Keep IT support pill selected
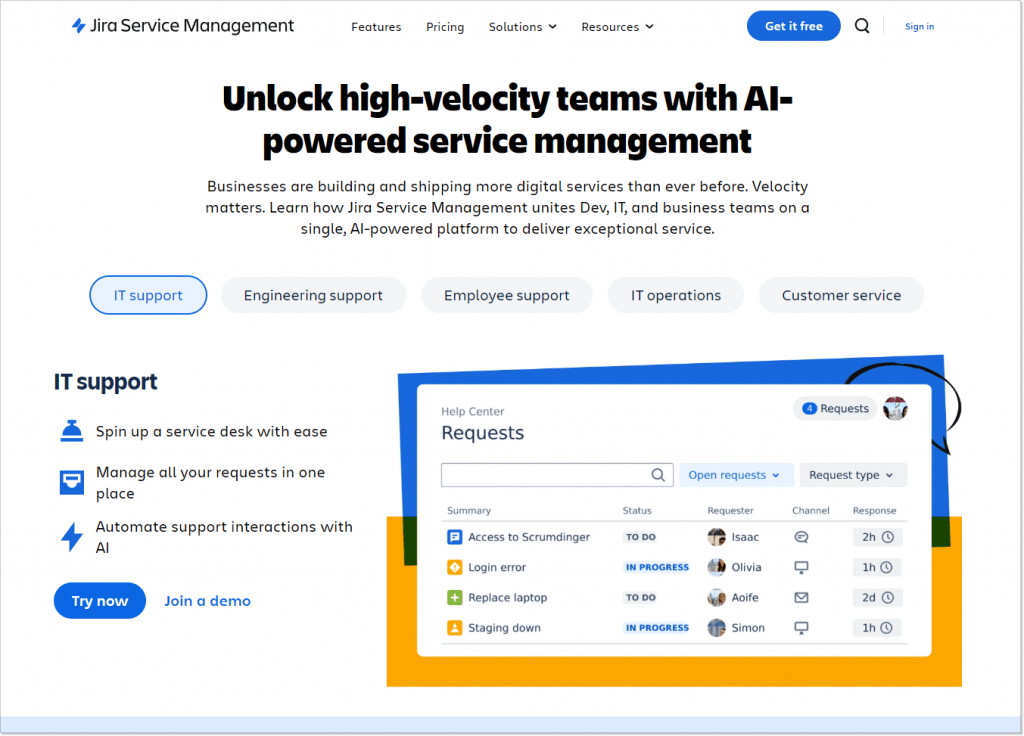 click(x=148, y=295)
